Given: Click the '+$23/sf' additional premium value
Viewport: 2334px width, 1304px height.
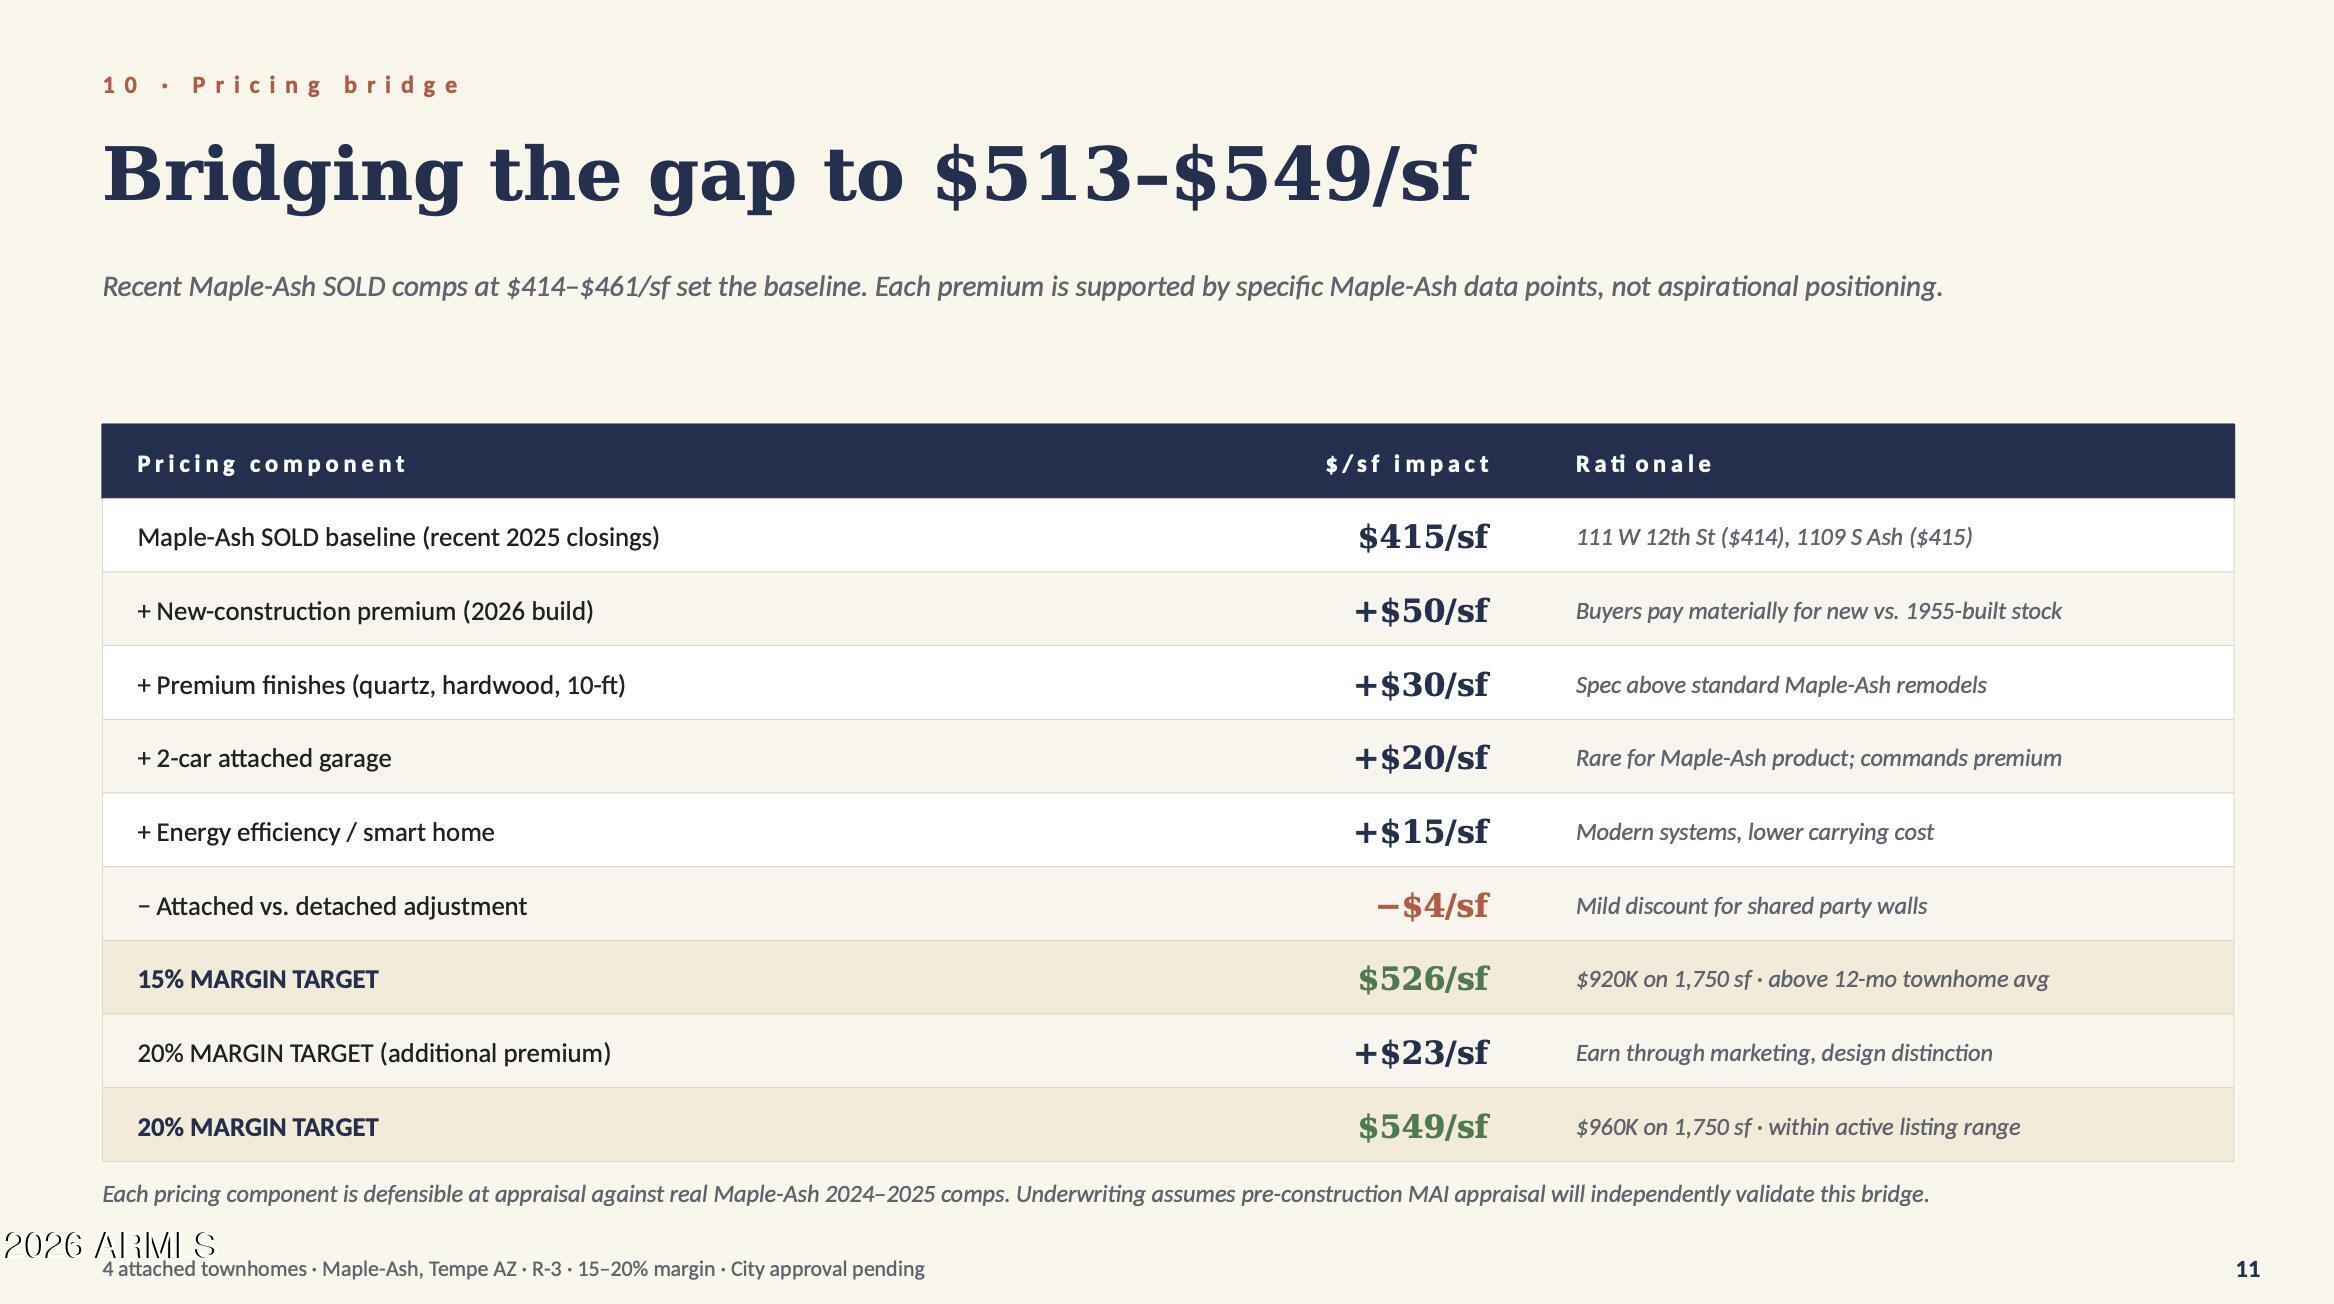Looking at the screenshot, I should (1421, 1053).
